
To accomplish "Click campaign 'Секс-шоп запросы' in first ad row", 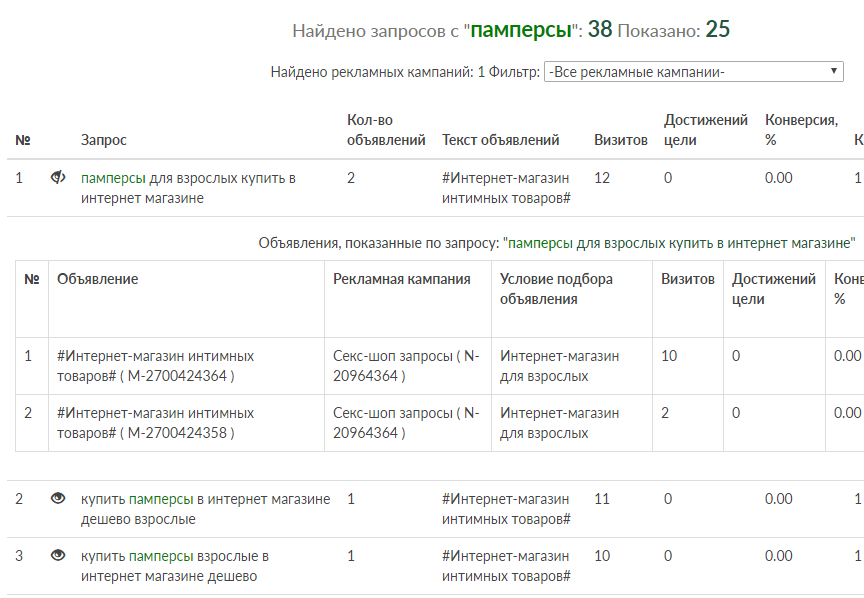I will pyautogui.click(x=406, y=366).
